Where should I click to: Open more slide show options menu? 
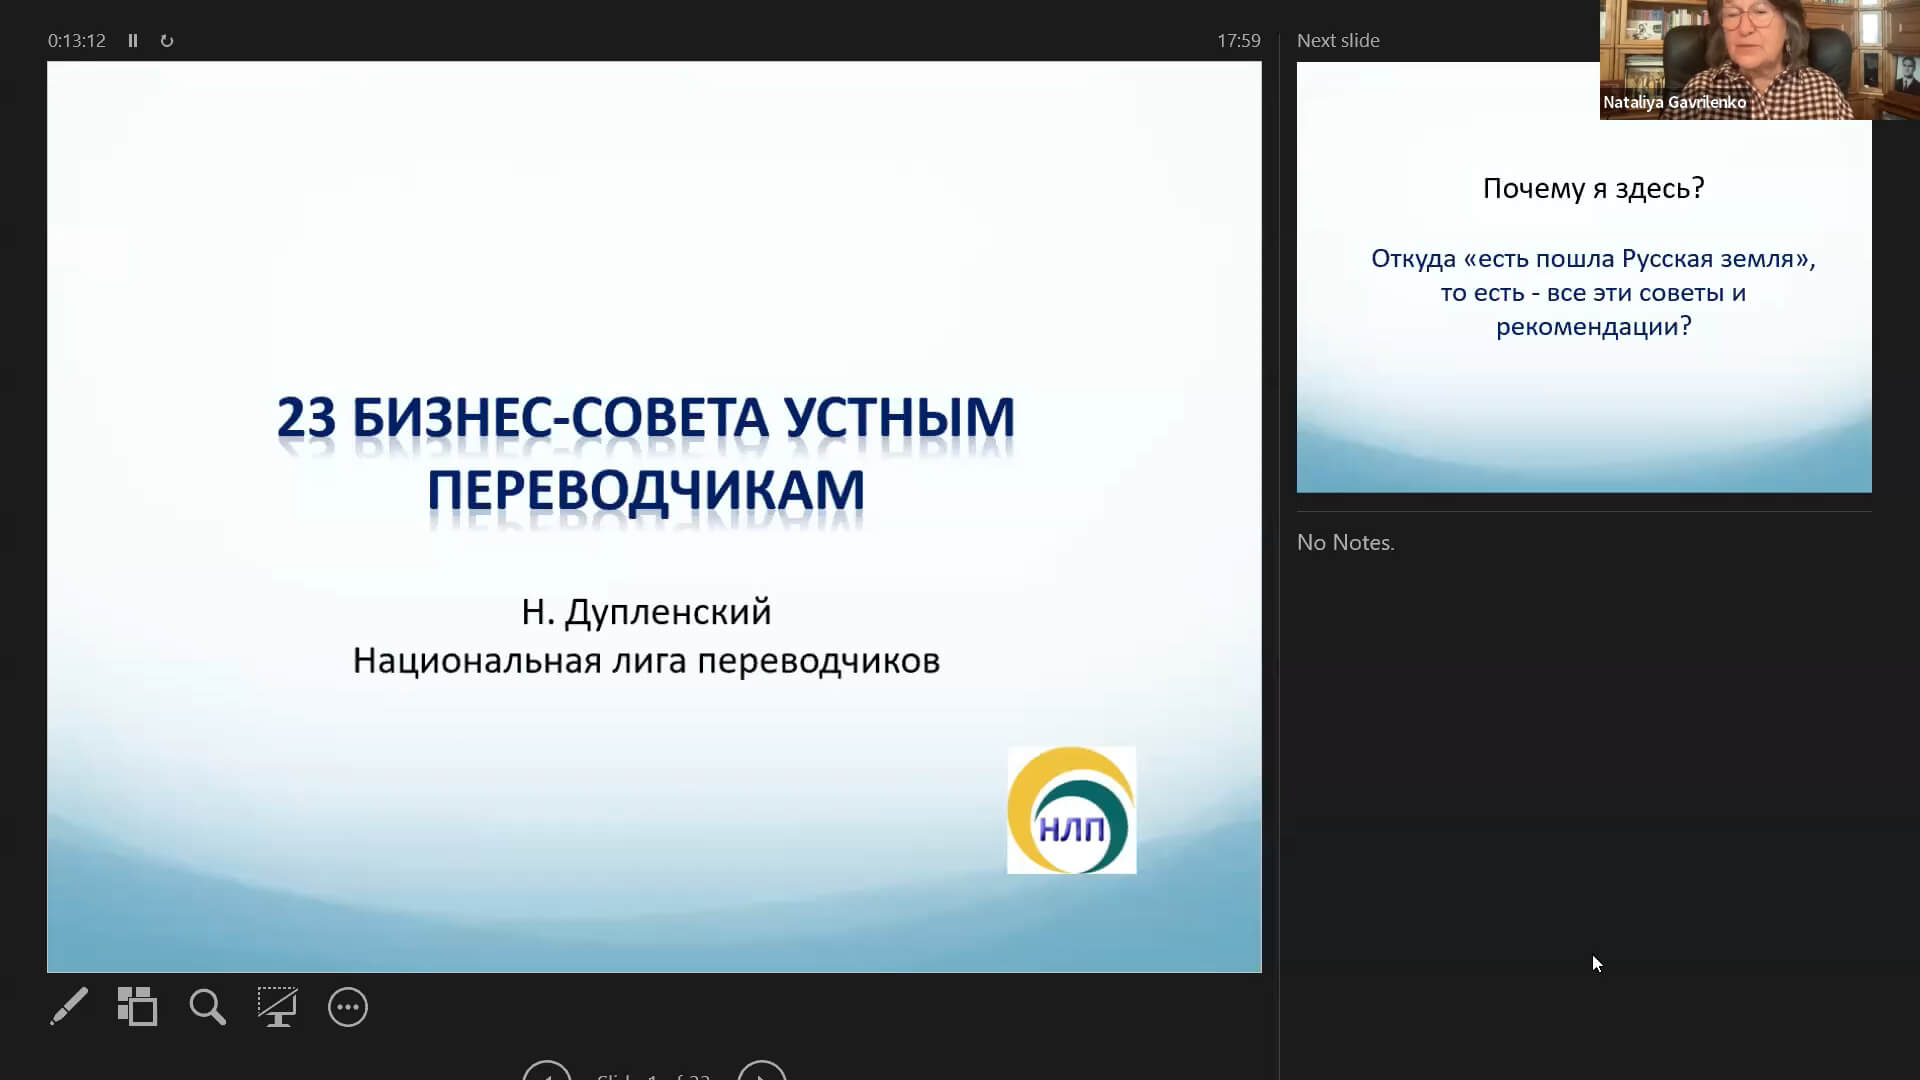(x=348, y=1007)
